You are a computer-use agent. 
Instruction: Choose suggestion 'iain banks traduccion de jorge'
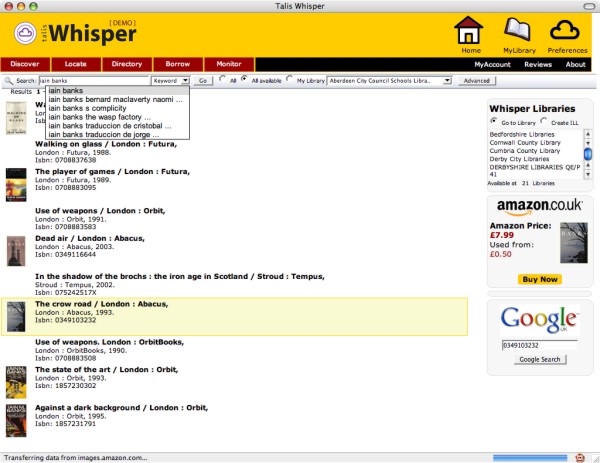[x=117, y=135]
